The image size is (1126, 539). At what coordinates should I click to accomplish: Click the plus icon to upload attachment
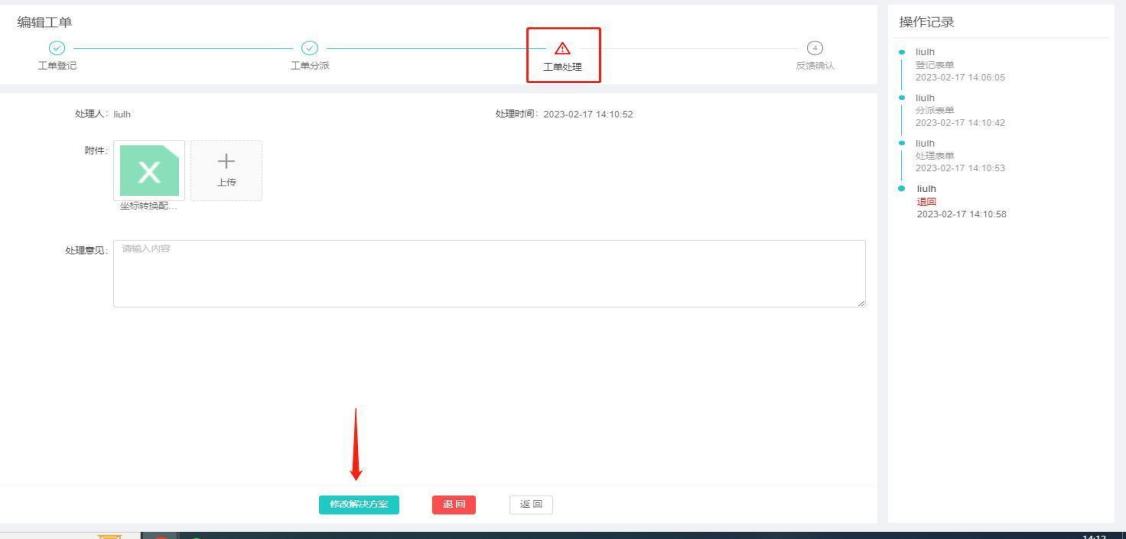pos(226,163)
